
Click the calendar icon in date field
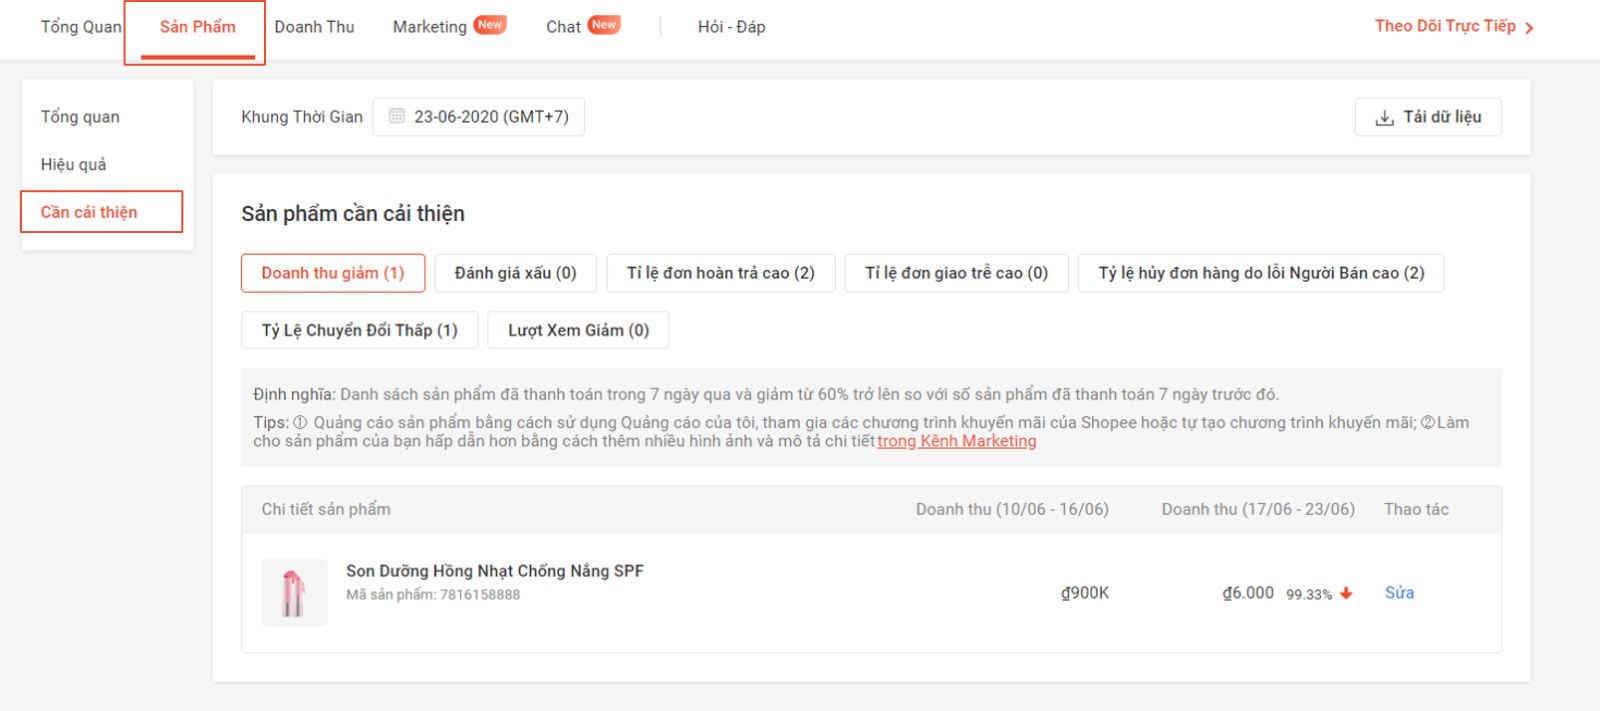point(397,116)
